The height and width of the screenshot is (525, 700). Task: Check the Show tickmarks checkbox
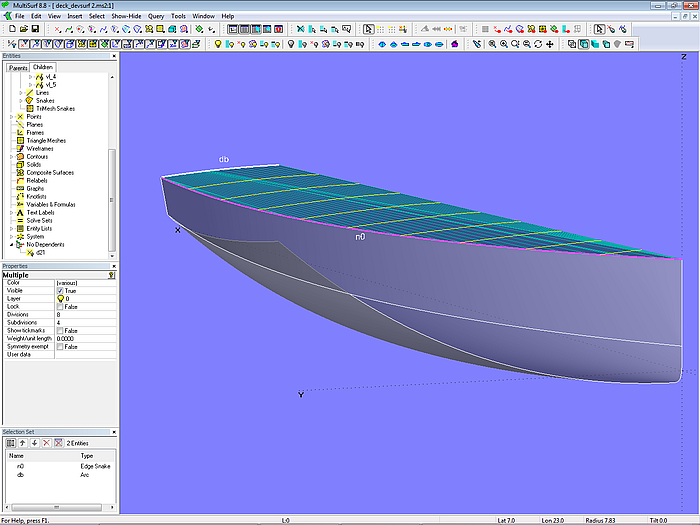pos(61,330)
